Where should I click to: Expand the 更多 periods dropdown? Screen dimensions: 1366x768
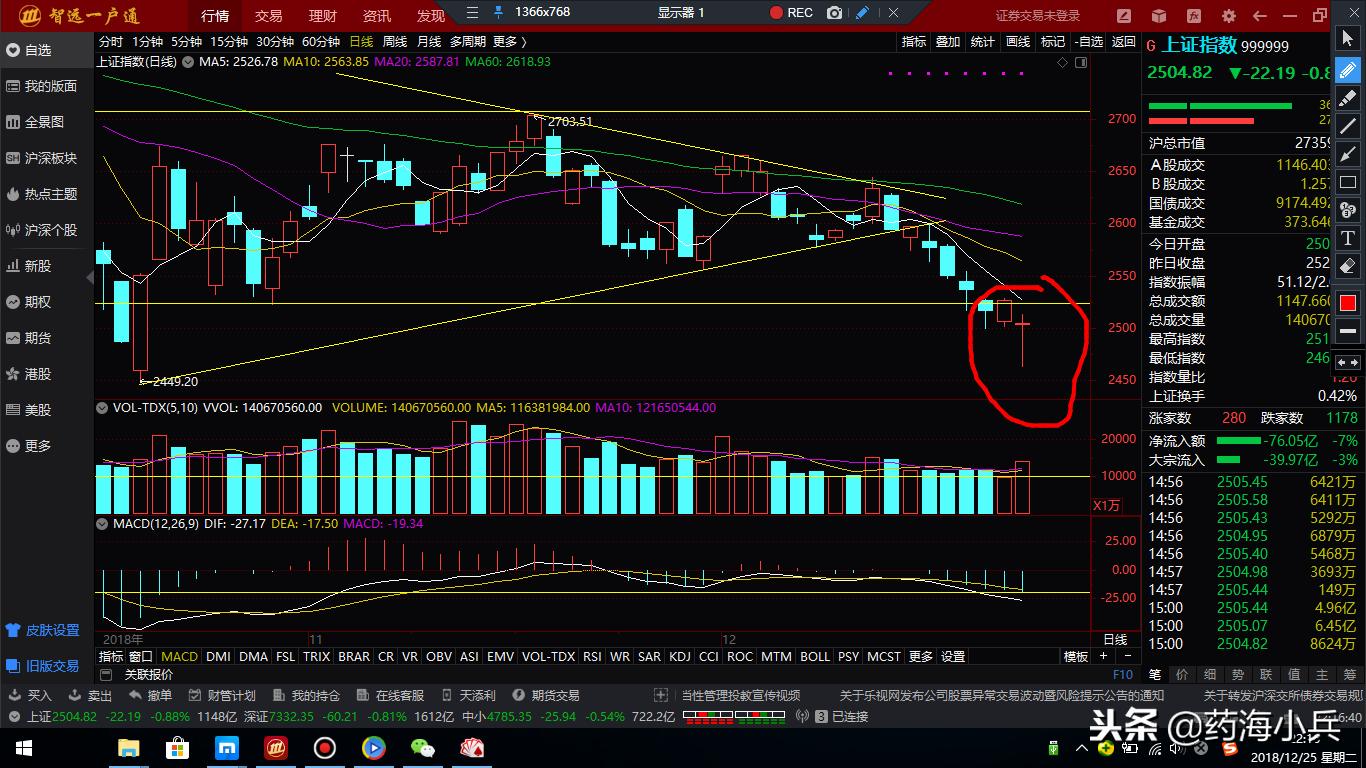(509, 42)
